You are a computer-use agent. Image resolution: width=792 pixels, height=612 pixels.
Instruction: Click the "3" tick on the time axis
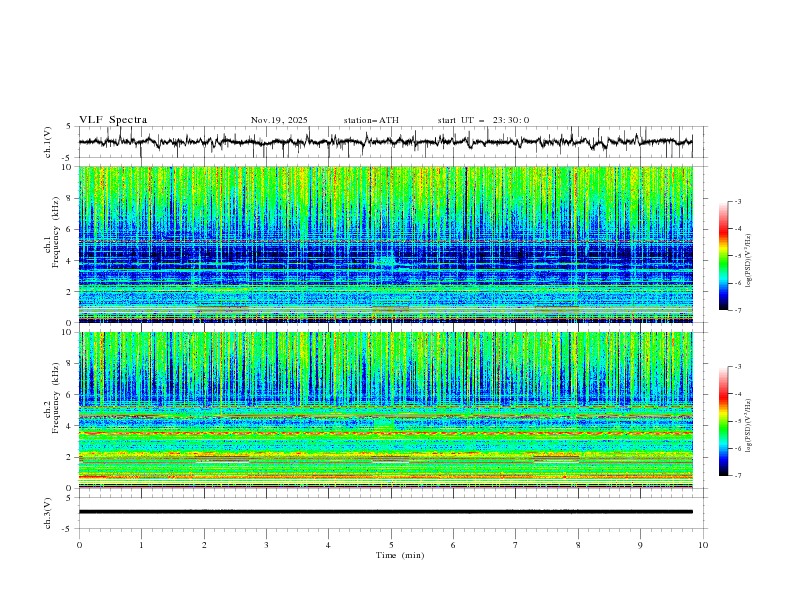266,545
